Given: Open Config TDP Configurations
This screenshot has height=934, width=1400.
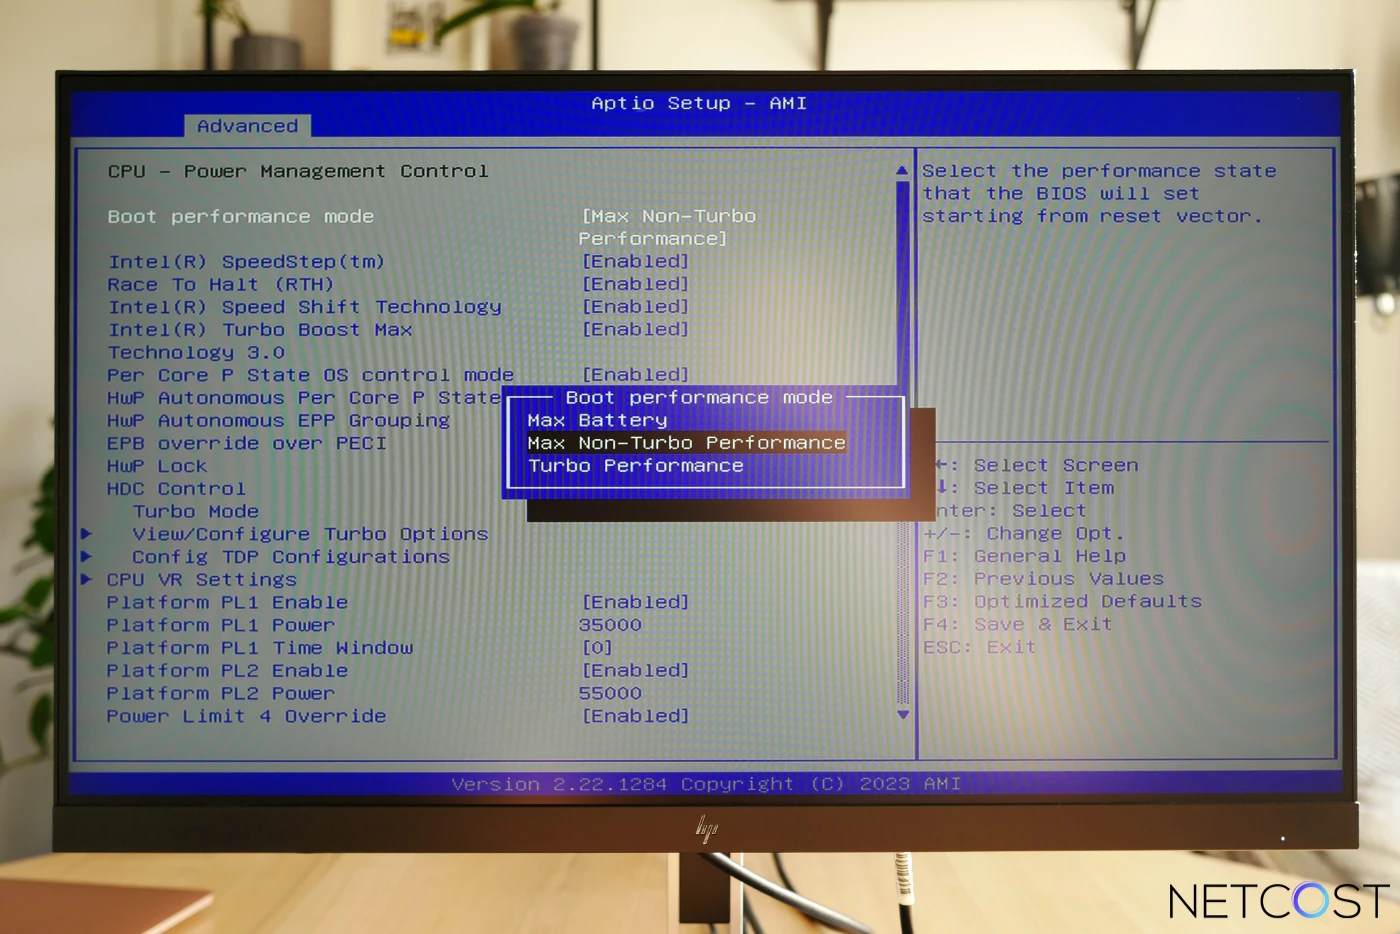Looking at the screenshot, I should 291,557.
